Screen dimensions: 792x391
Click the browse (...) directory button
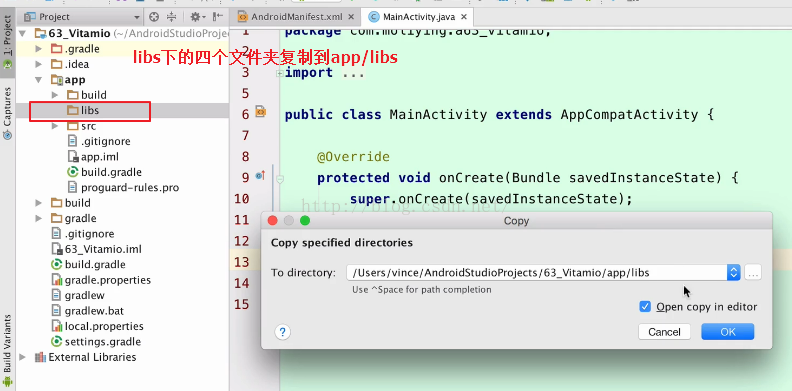click(753, 273)
